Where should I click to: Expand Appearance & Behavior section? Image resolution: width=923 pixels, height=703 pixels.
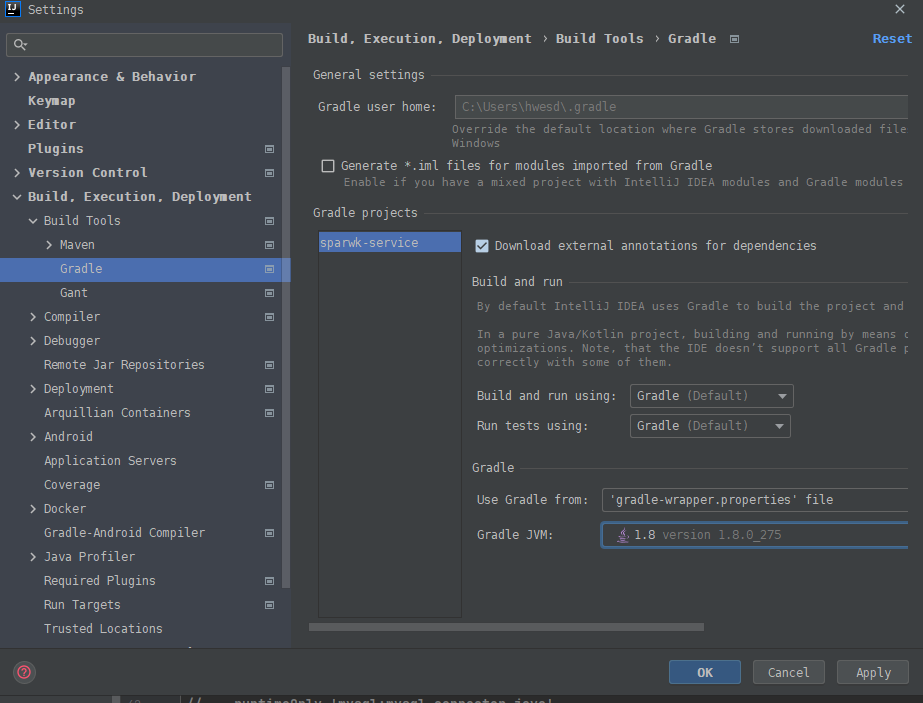pos(16,77)
